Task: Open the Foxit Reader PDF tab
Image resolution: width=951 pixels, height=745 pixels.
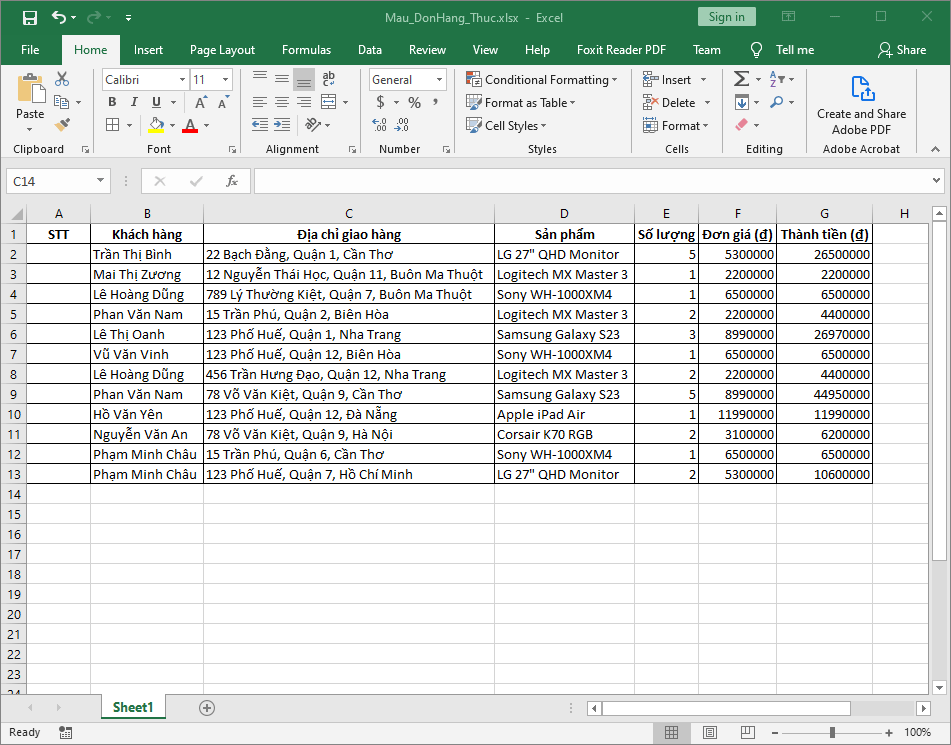Action: click(x=621, y=49)
